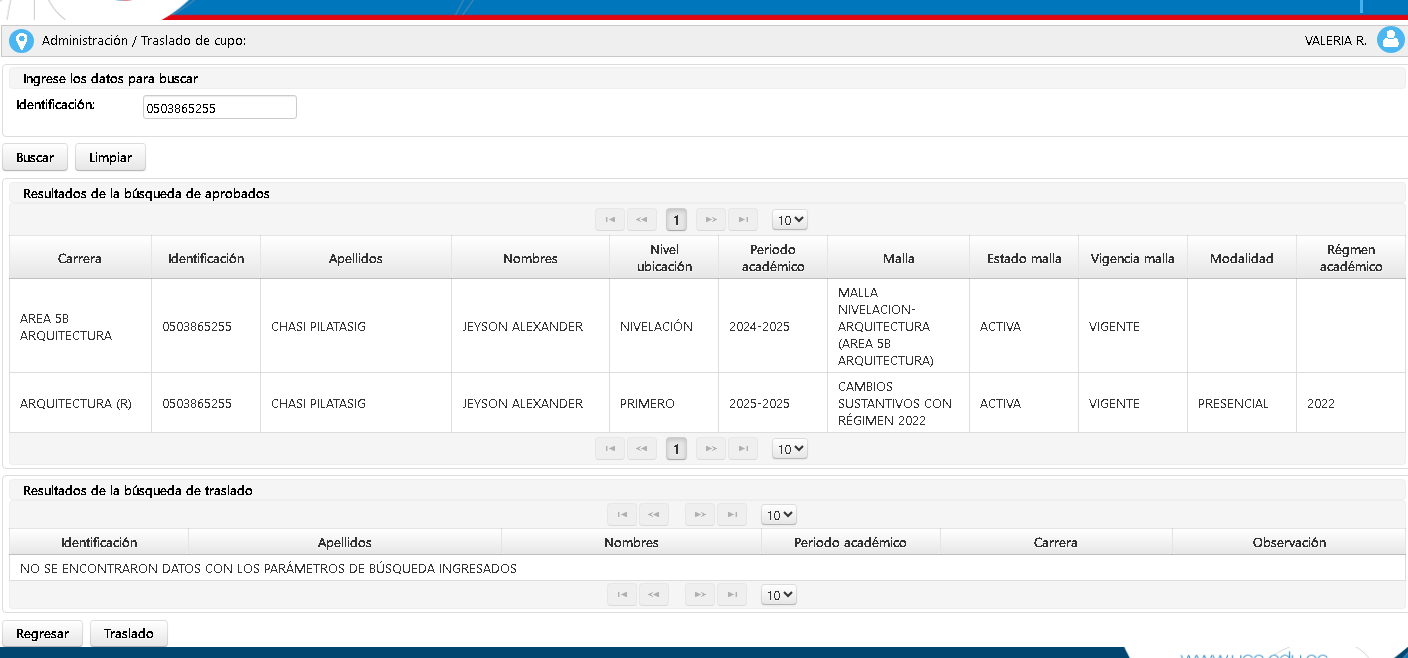Image resolution: width=1408 pixels, height=658 pixels.
Task: Click the location pin icon beside Administración
Action: tap(21, 41)
